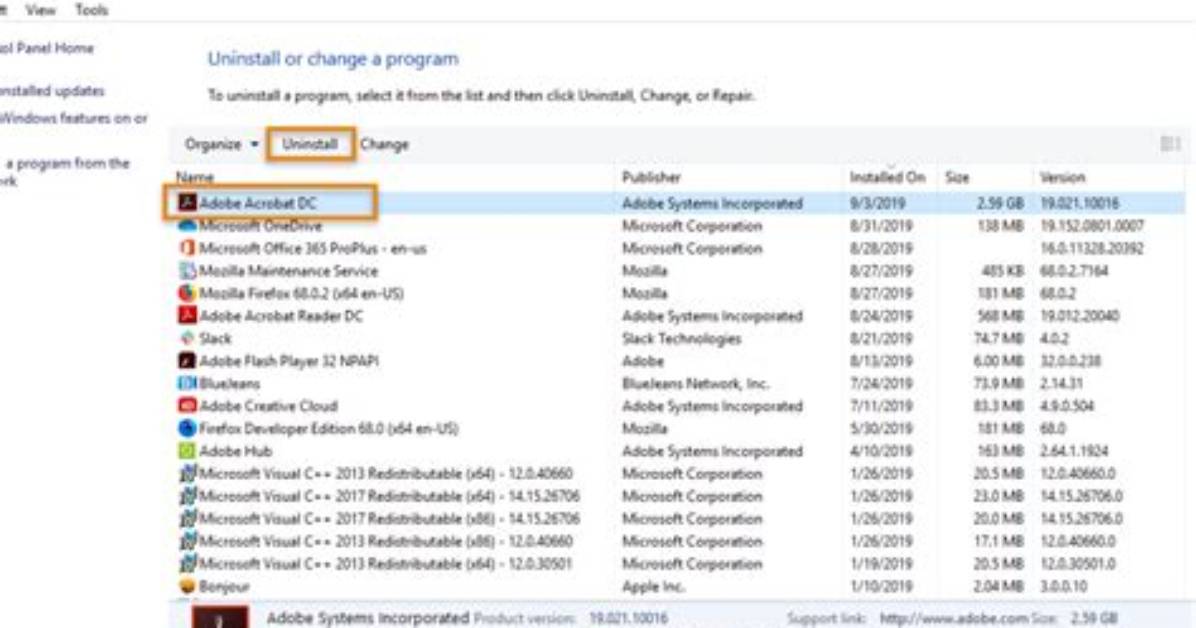Click the 16.0.11328.20392 version cell
Viewport: 1196px width, 628px height.
[1092, 248]
